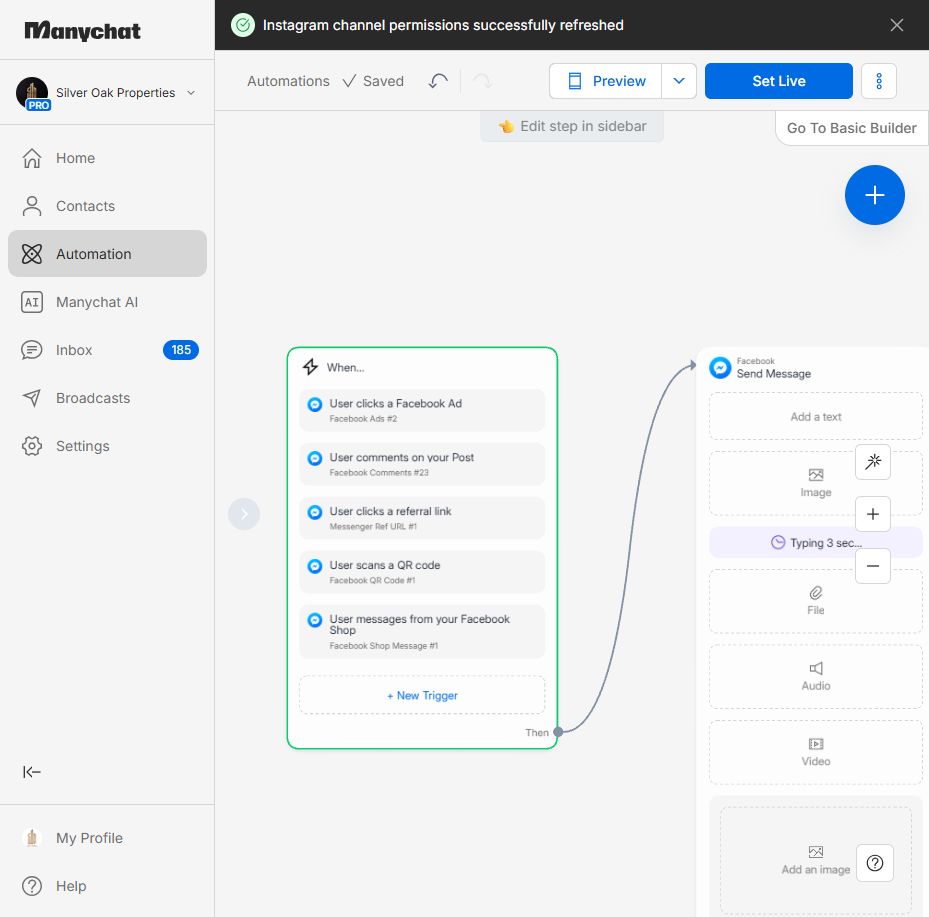Screen dimensions: 929x917
Task: Click the redo arrow icon
Action: click(482, 81)
